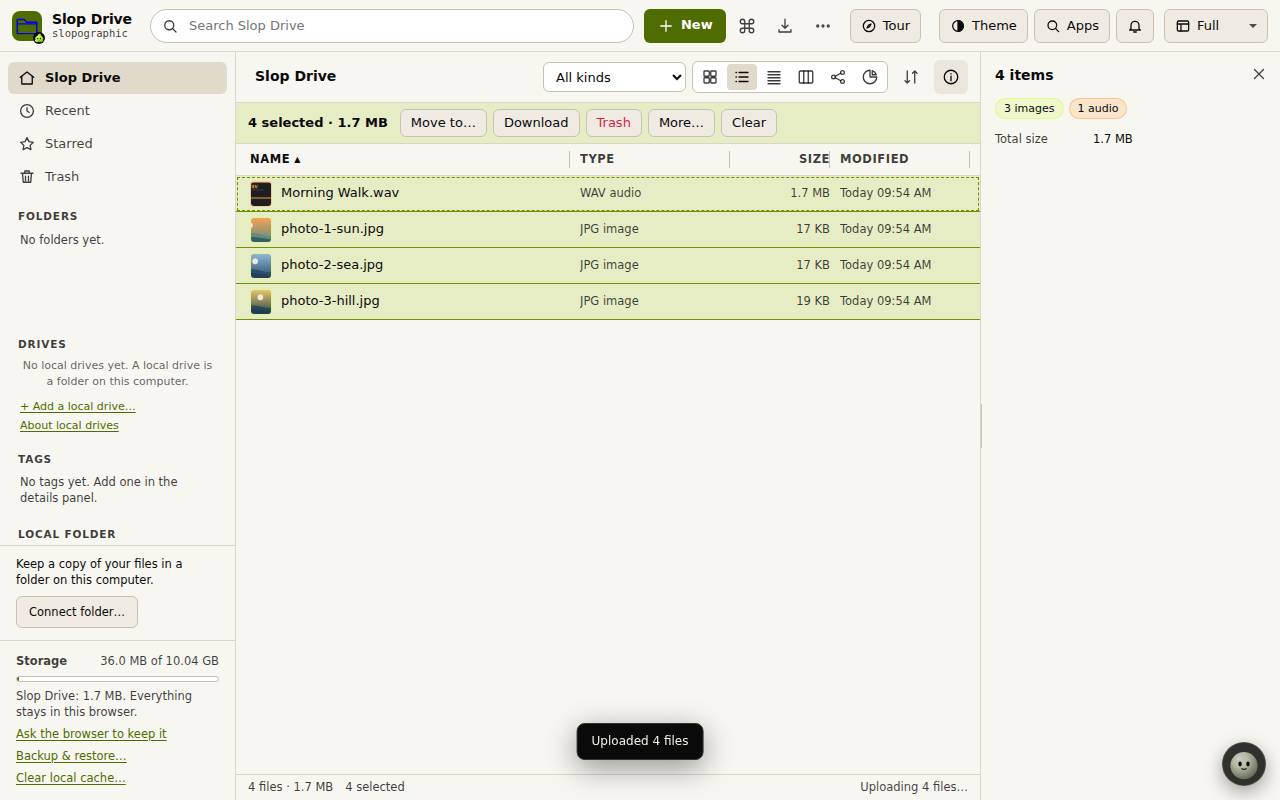The image size is (1280, 800).
Task: Click the assistant face icon
Action: click(x=1244, y=765)
